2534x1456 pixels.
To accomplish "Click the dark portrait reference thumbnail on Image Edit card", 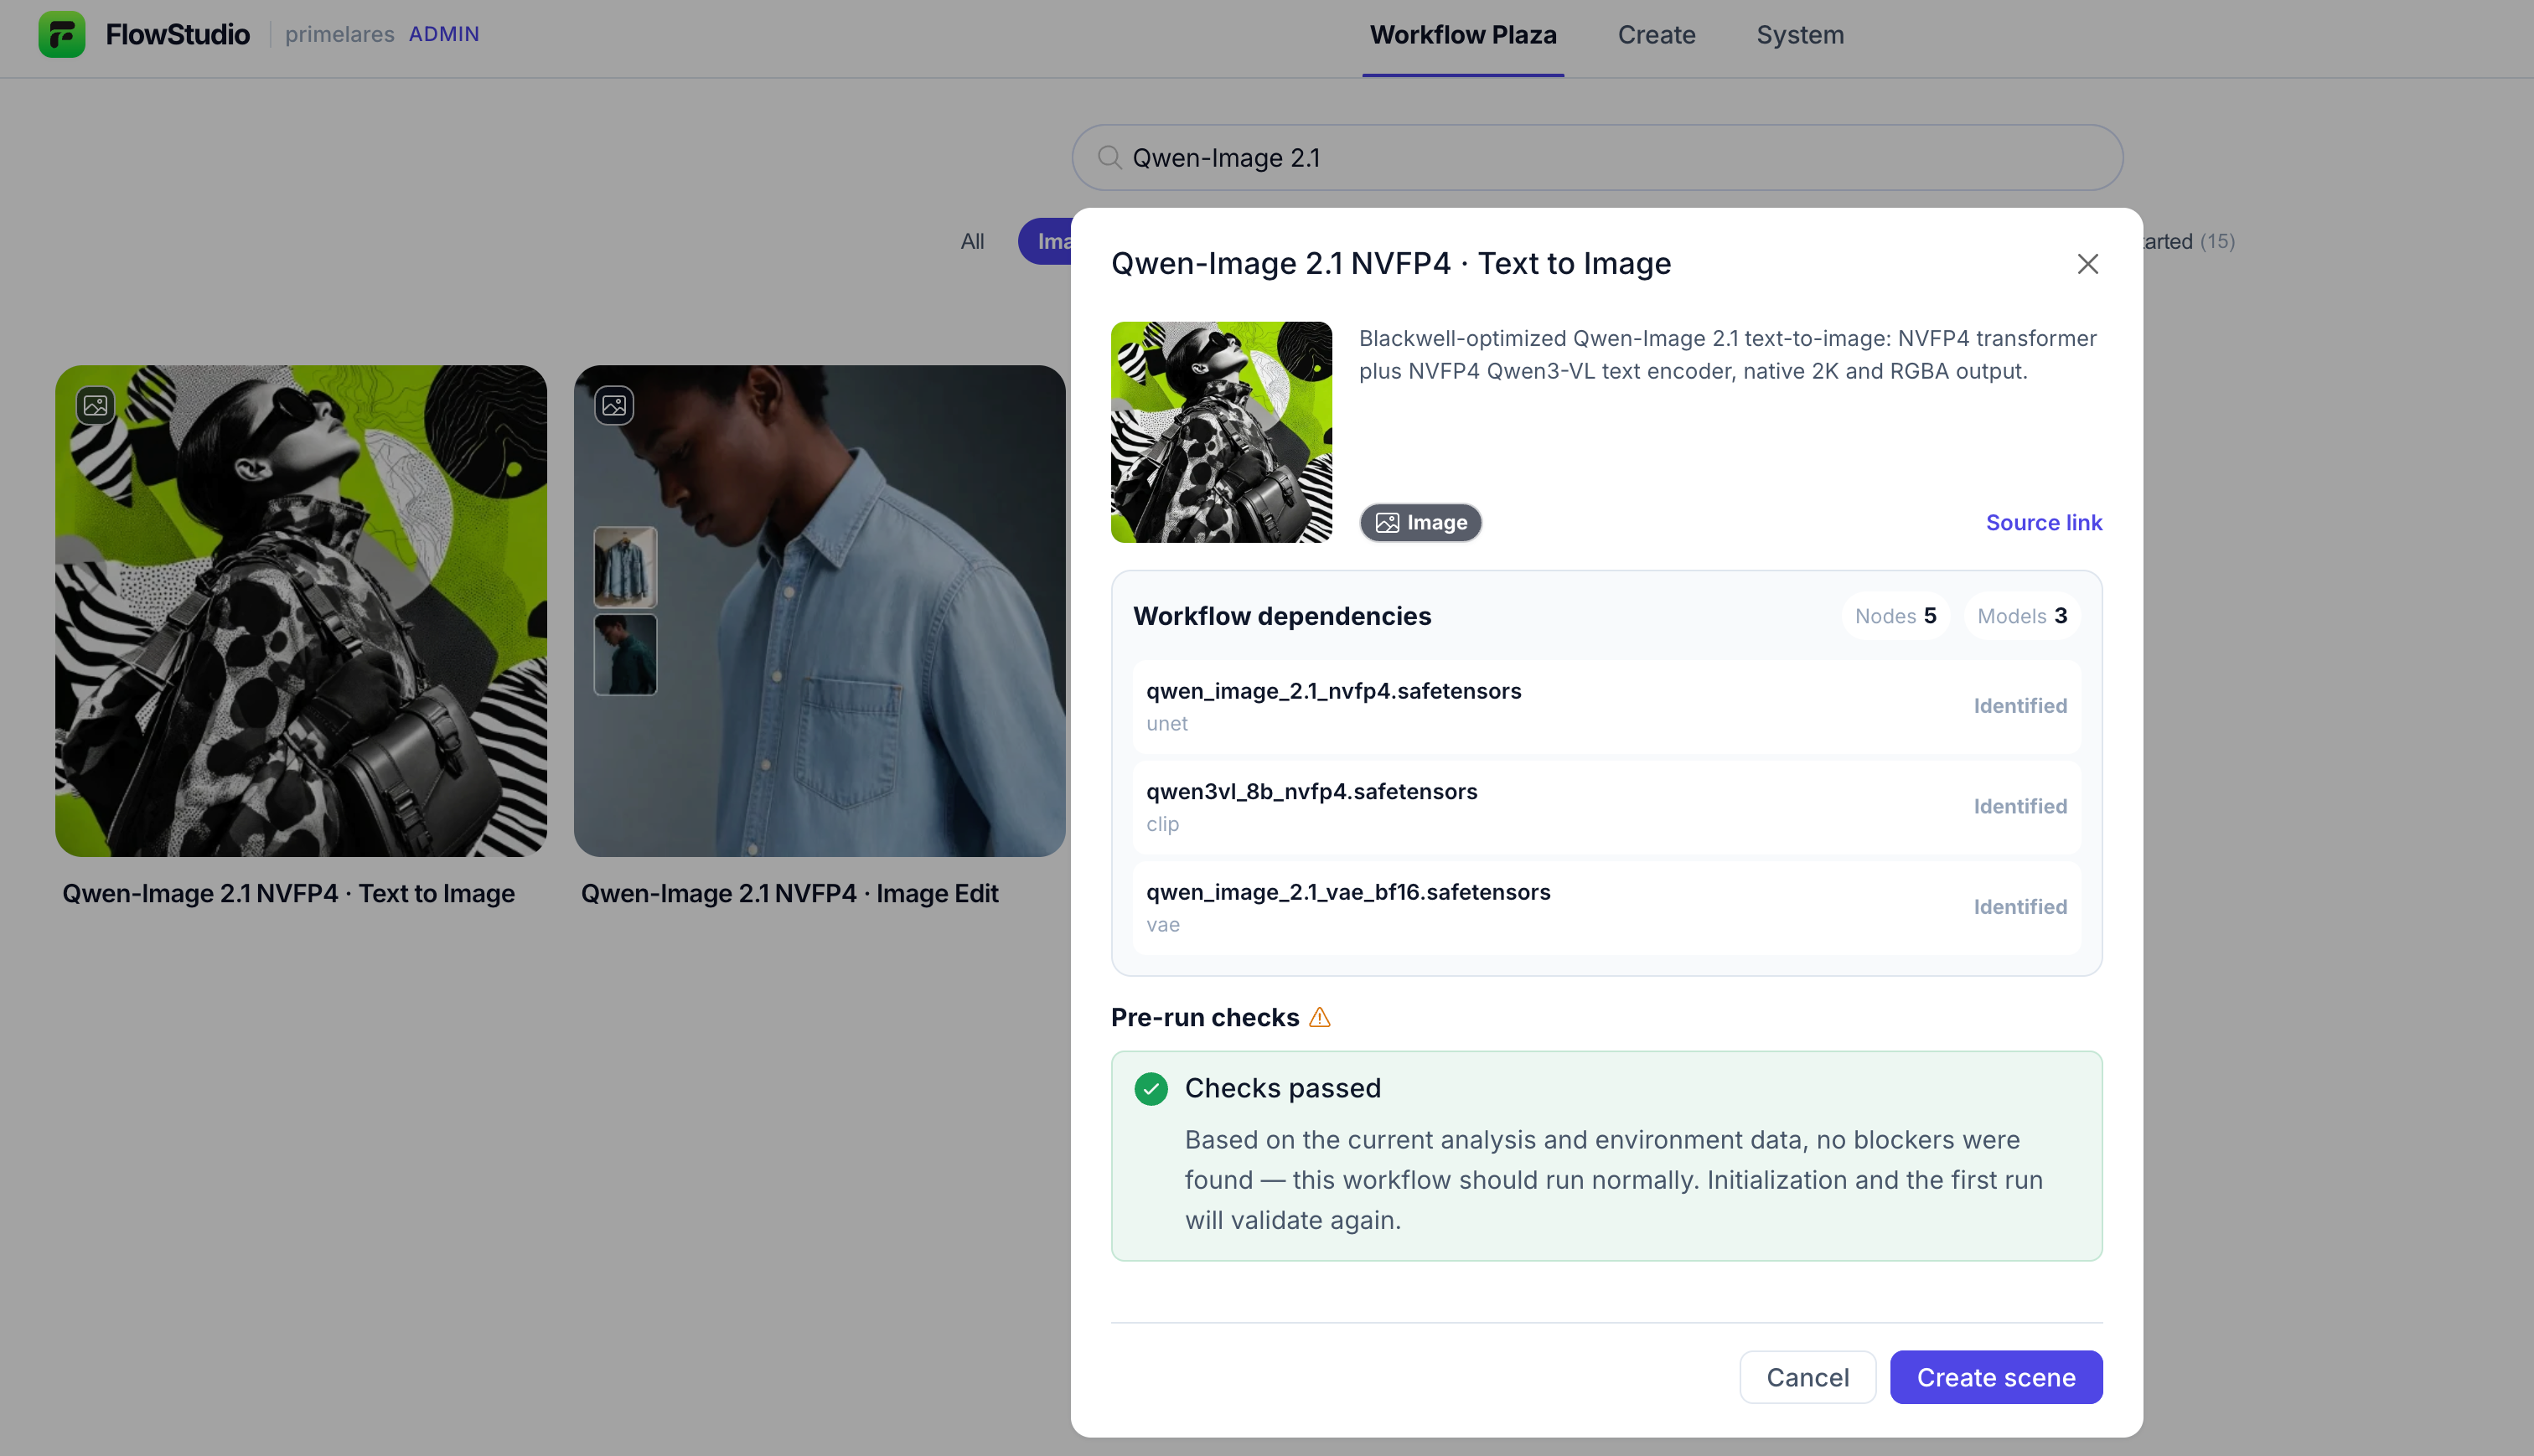I will point(625,654).
